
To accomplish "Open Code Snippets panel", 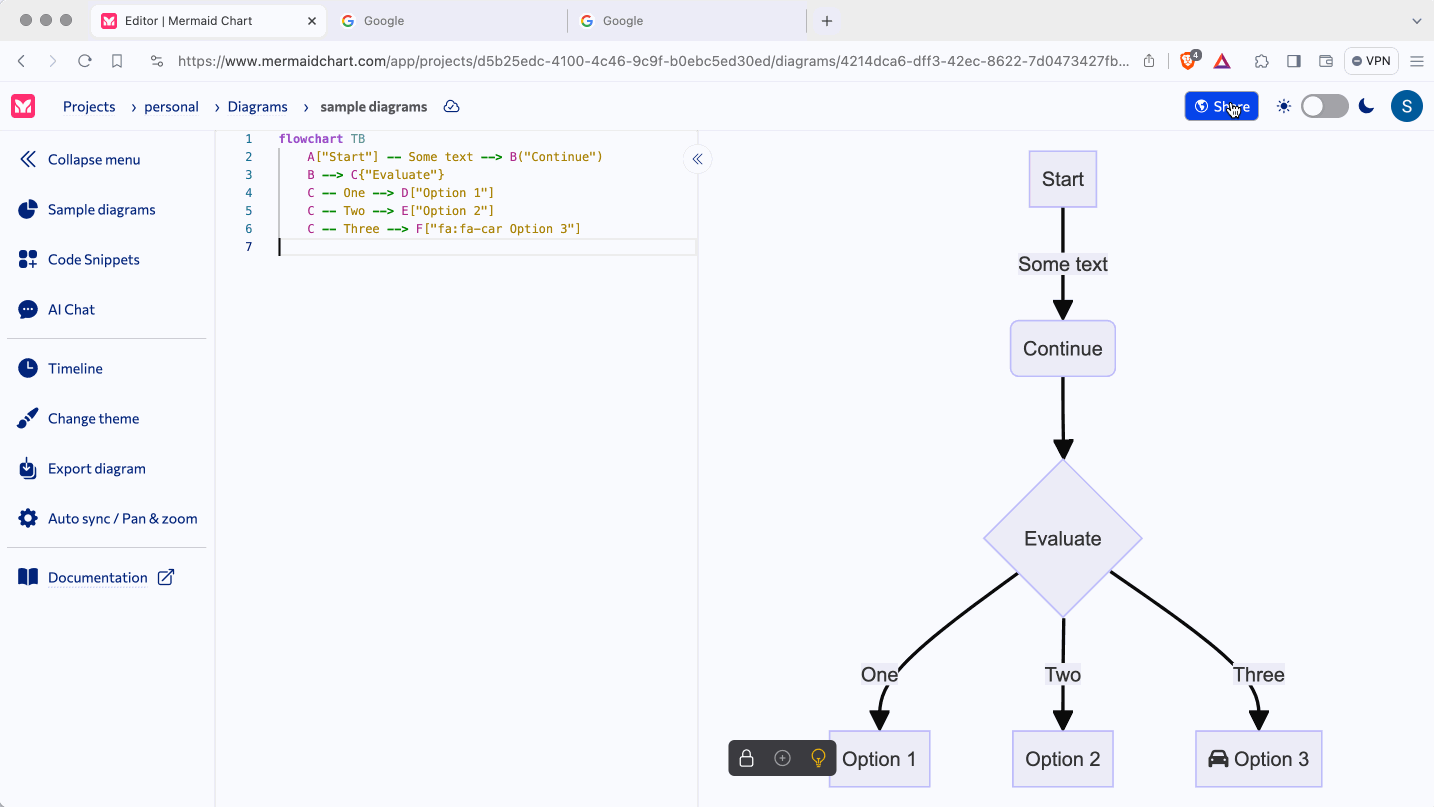I will coord(79,259).
